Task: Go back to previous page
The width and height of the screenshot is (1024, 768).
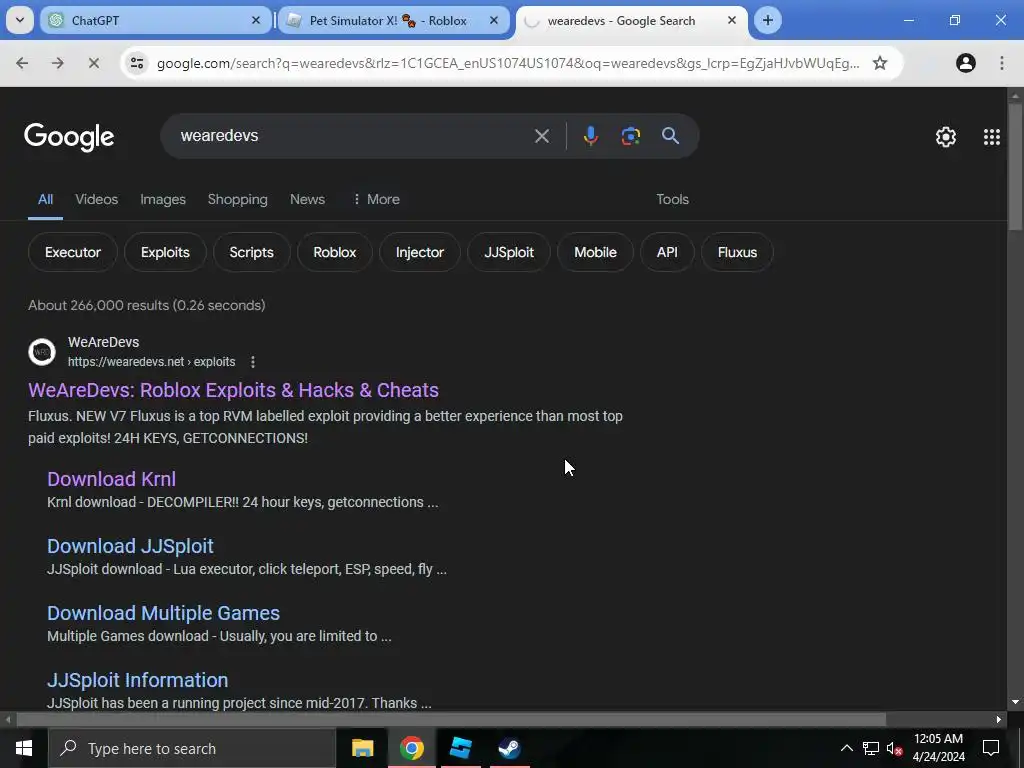Action: click(x=22, y=63)
